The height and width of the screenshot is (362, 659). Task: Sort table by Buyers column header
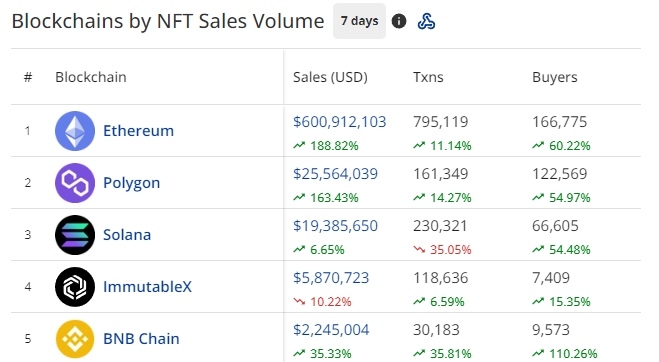tap(555, 77)
